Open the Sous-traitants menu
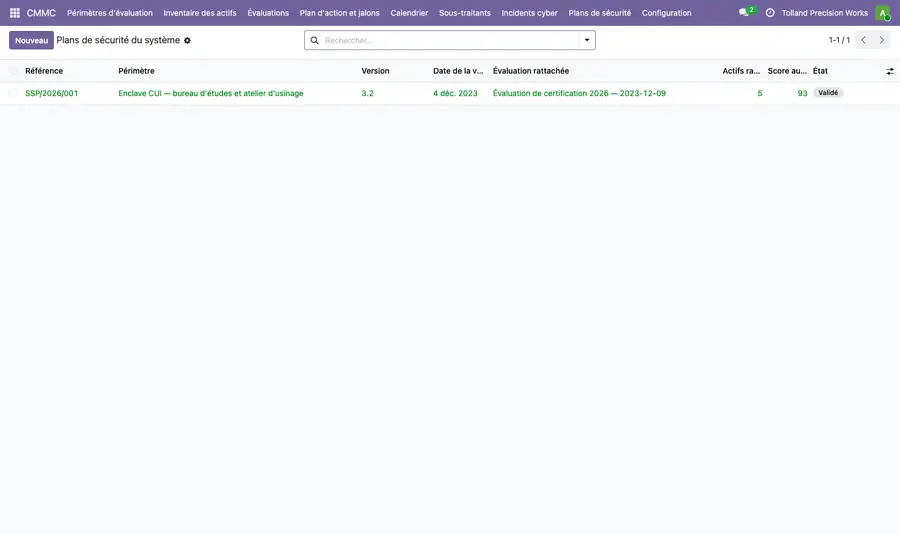 pyautogui.click(x=465, y=13)
